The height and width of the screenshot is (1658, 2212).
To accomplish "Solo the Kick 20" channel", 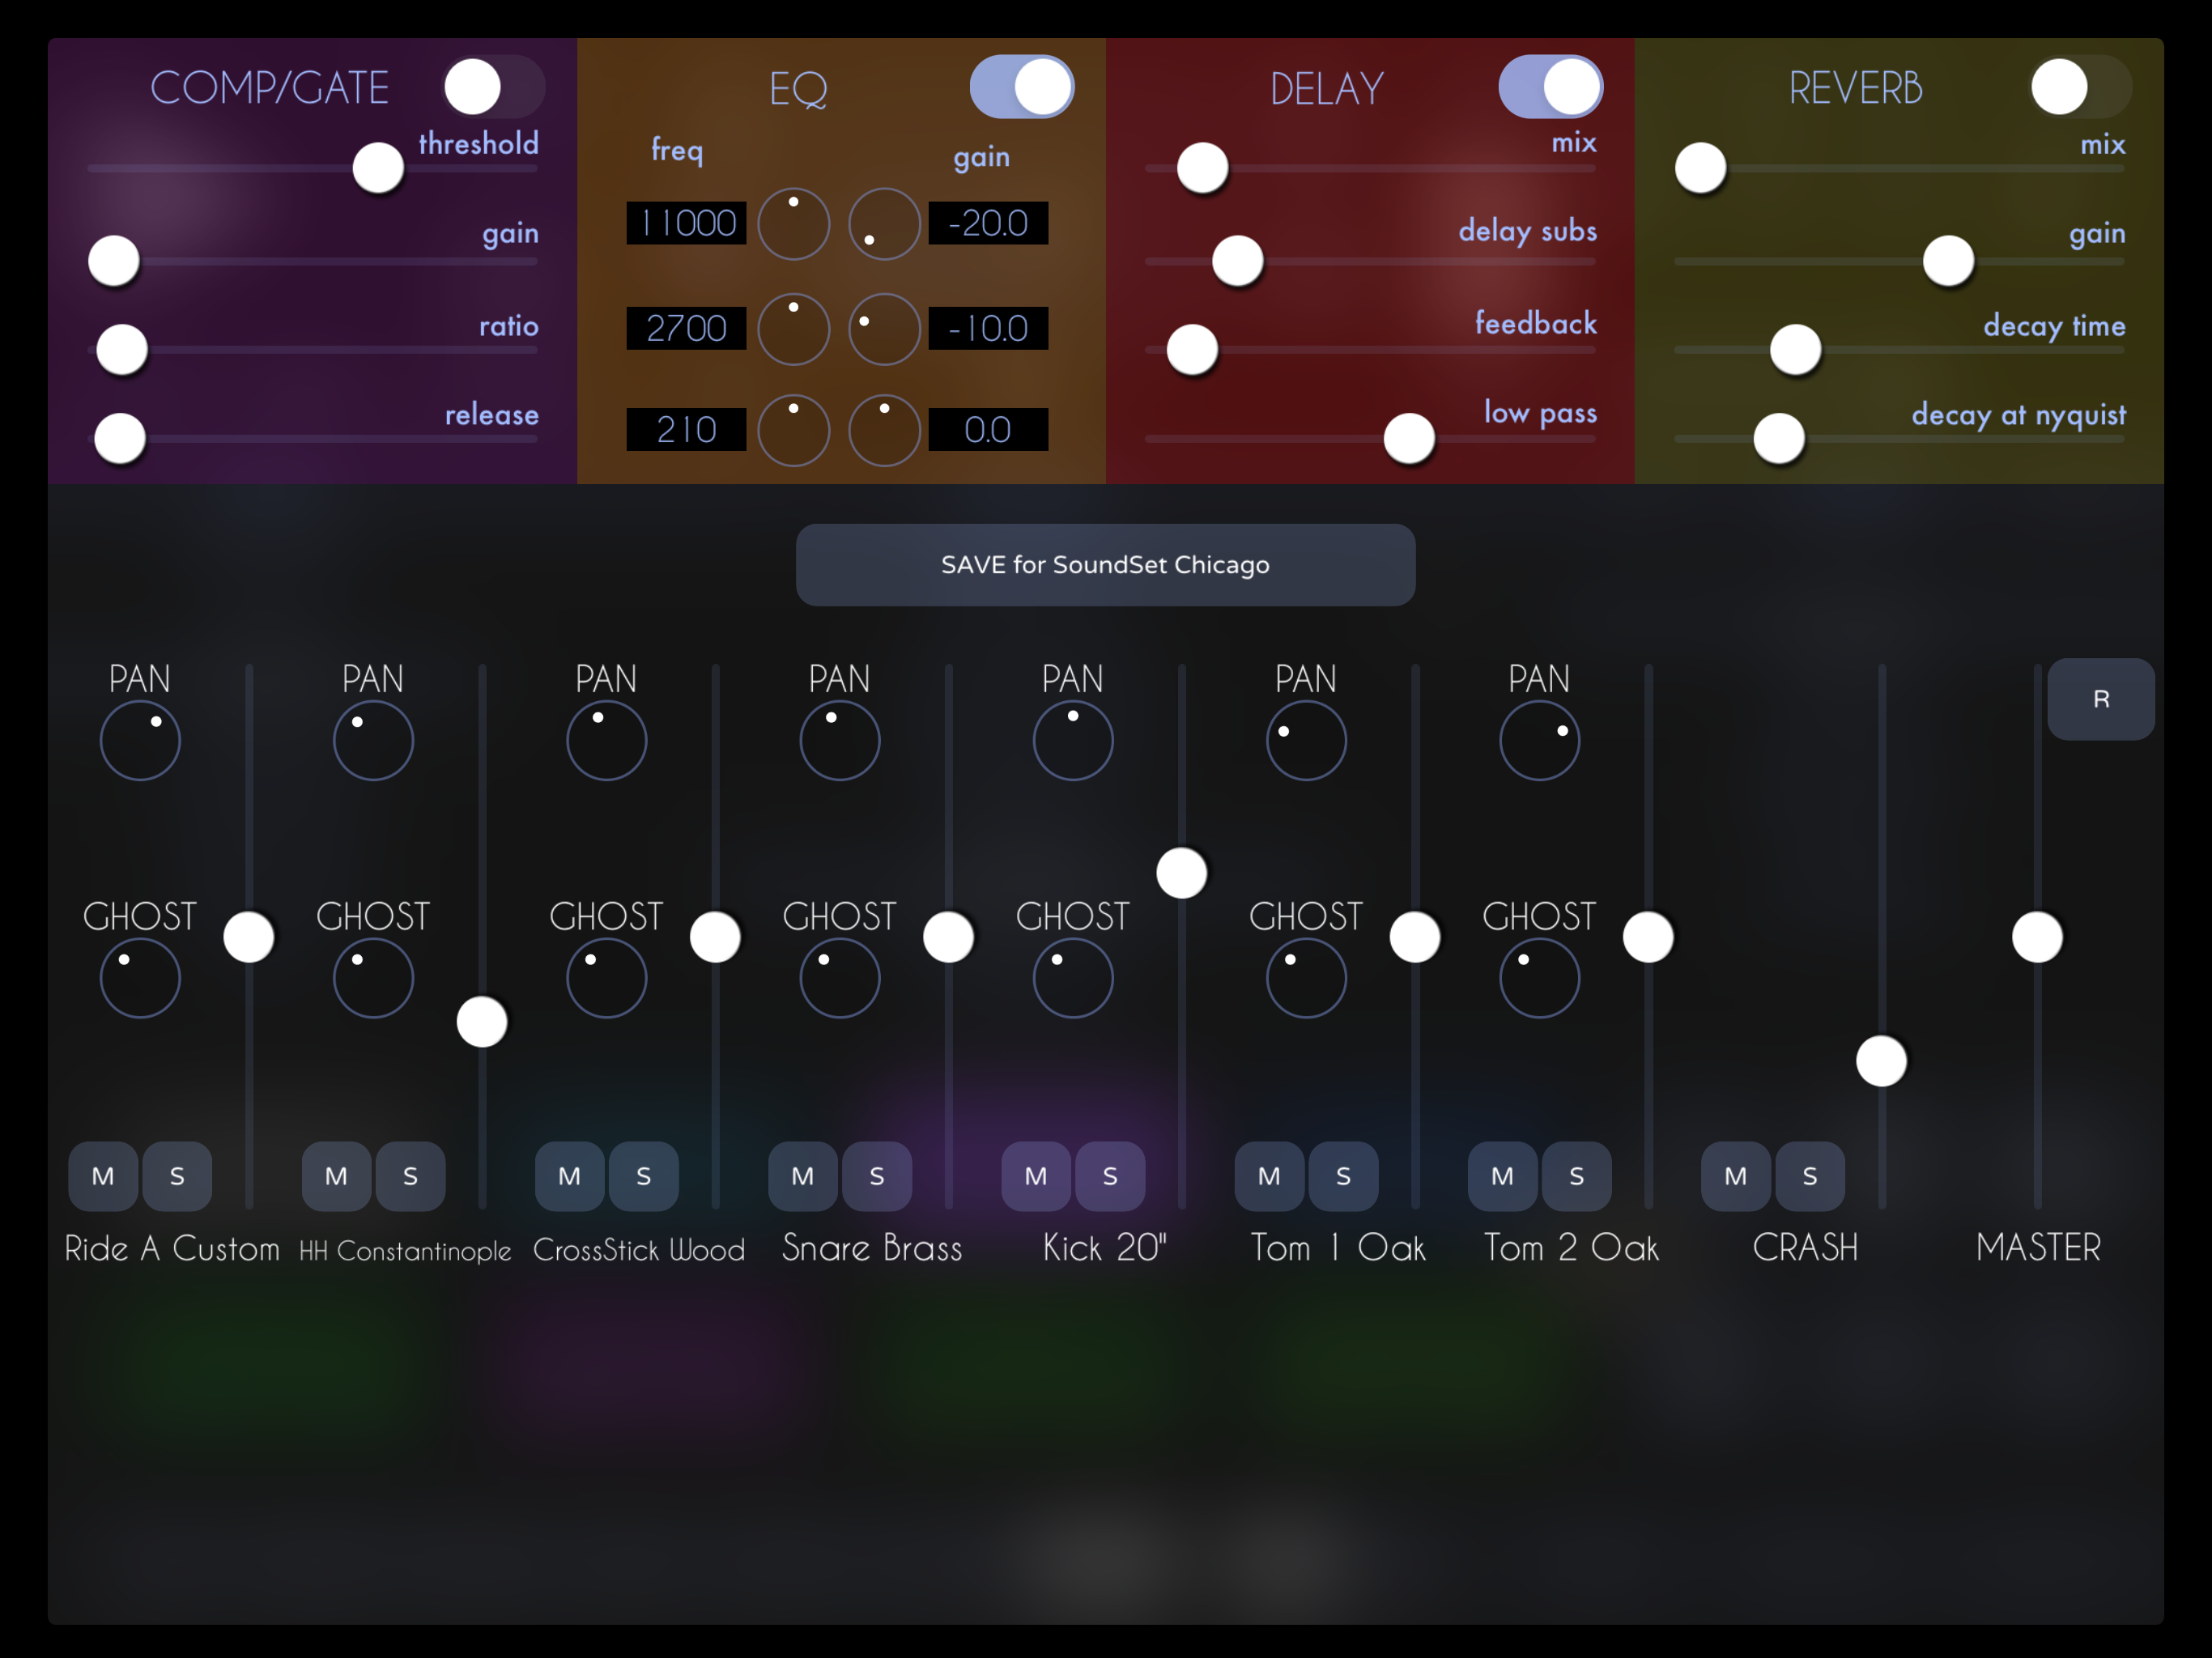I will coord(1109,1176).
